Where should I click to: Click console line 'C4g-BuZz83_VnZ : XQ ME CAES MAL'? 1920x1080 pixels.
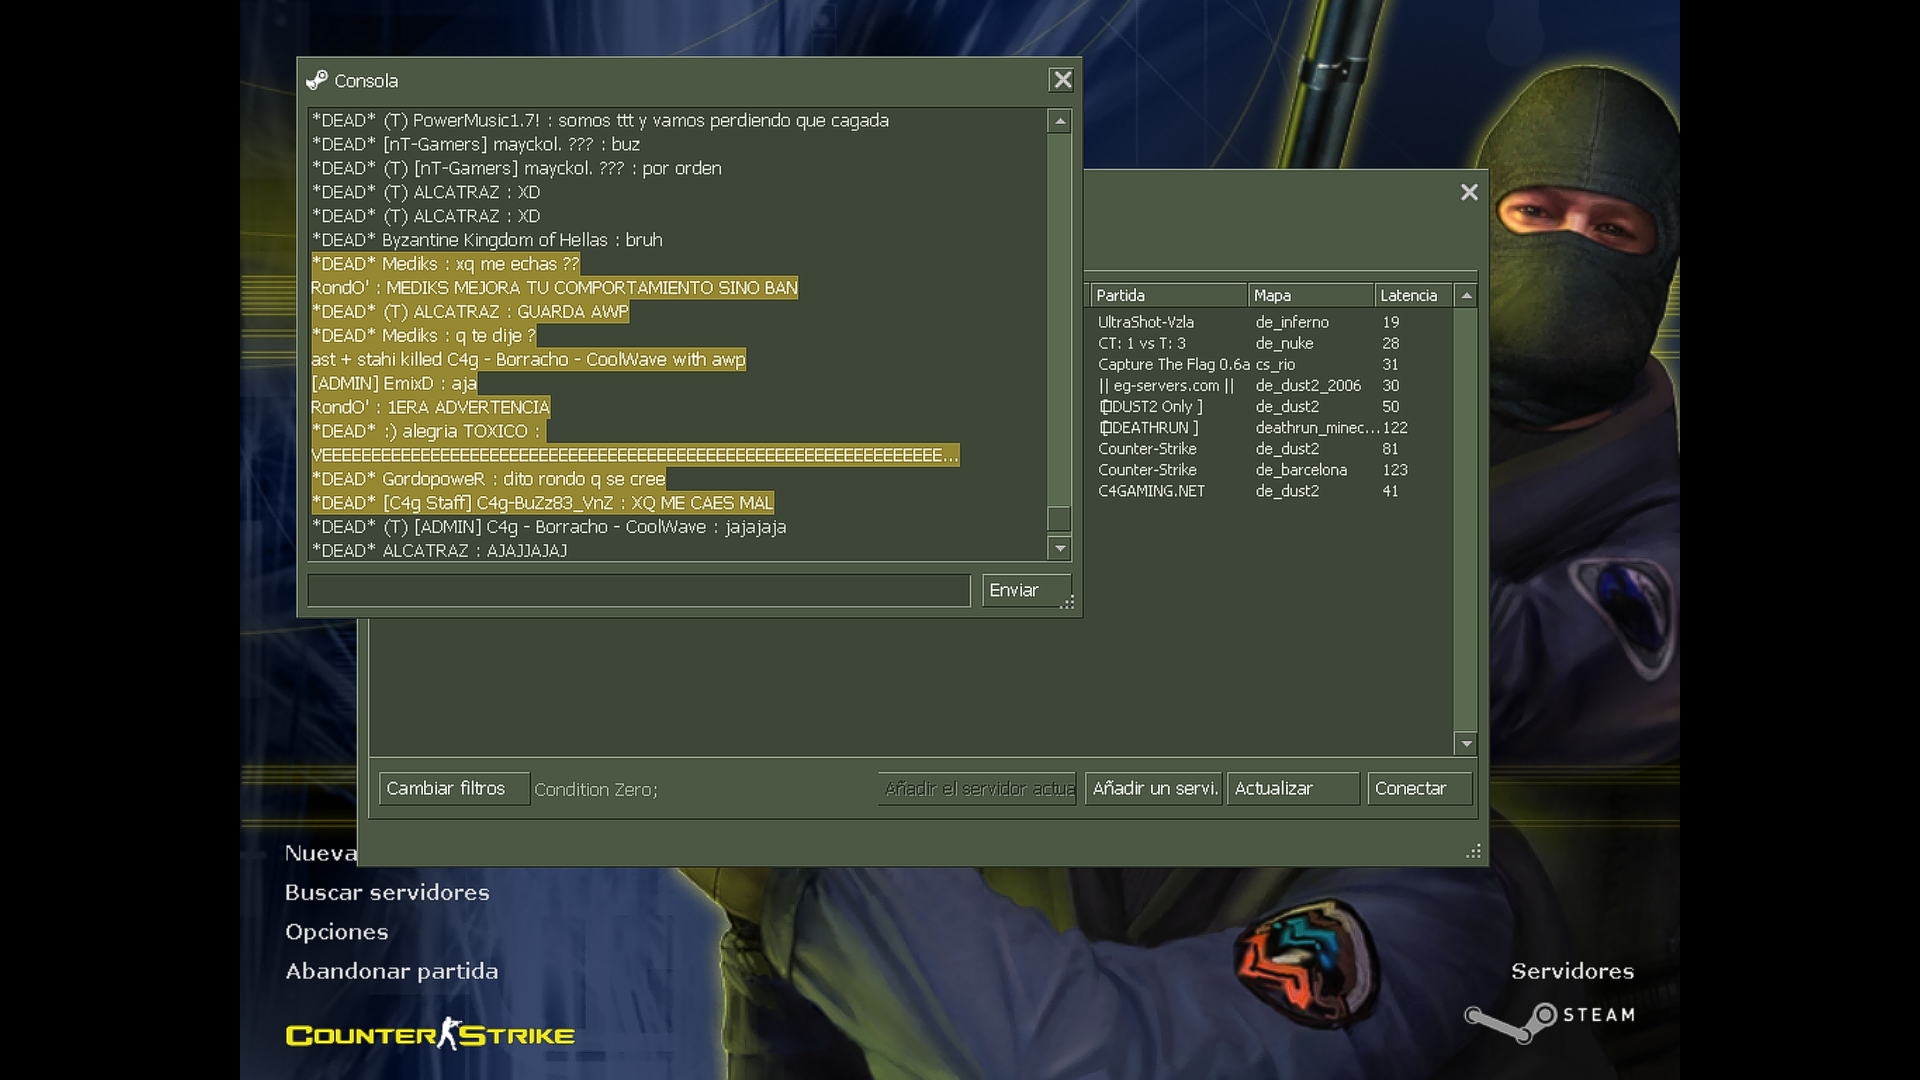(542, 503)
